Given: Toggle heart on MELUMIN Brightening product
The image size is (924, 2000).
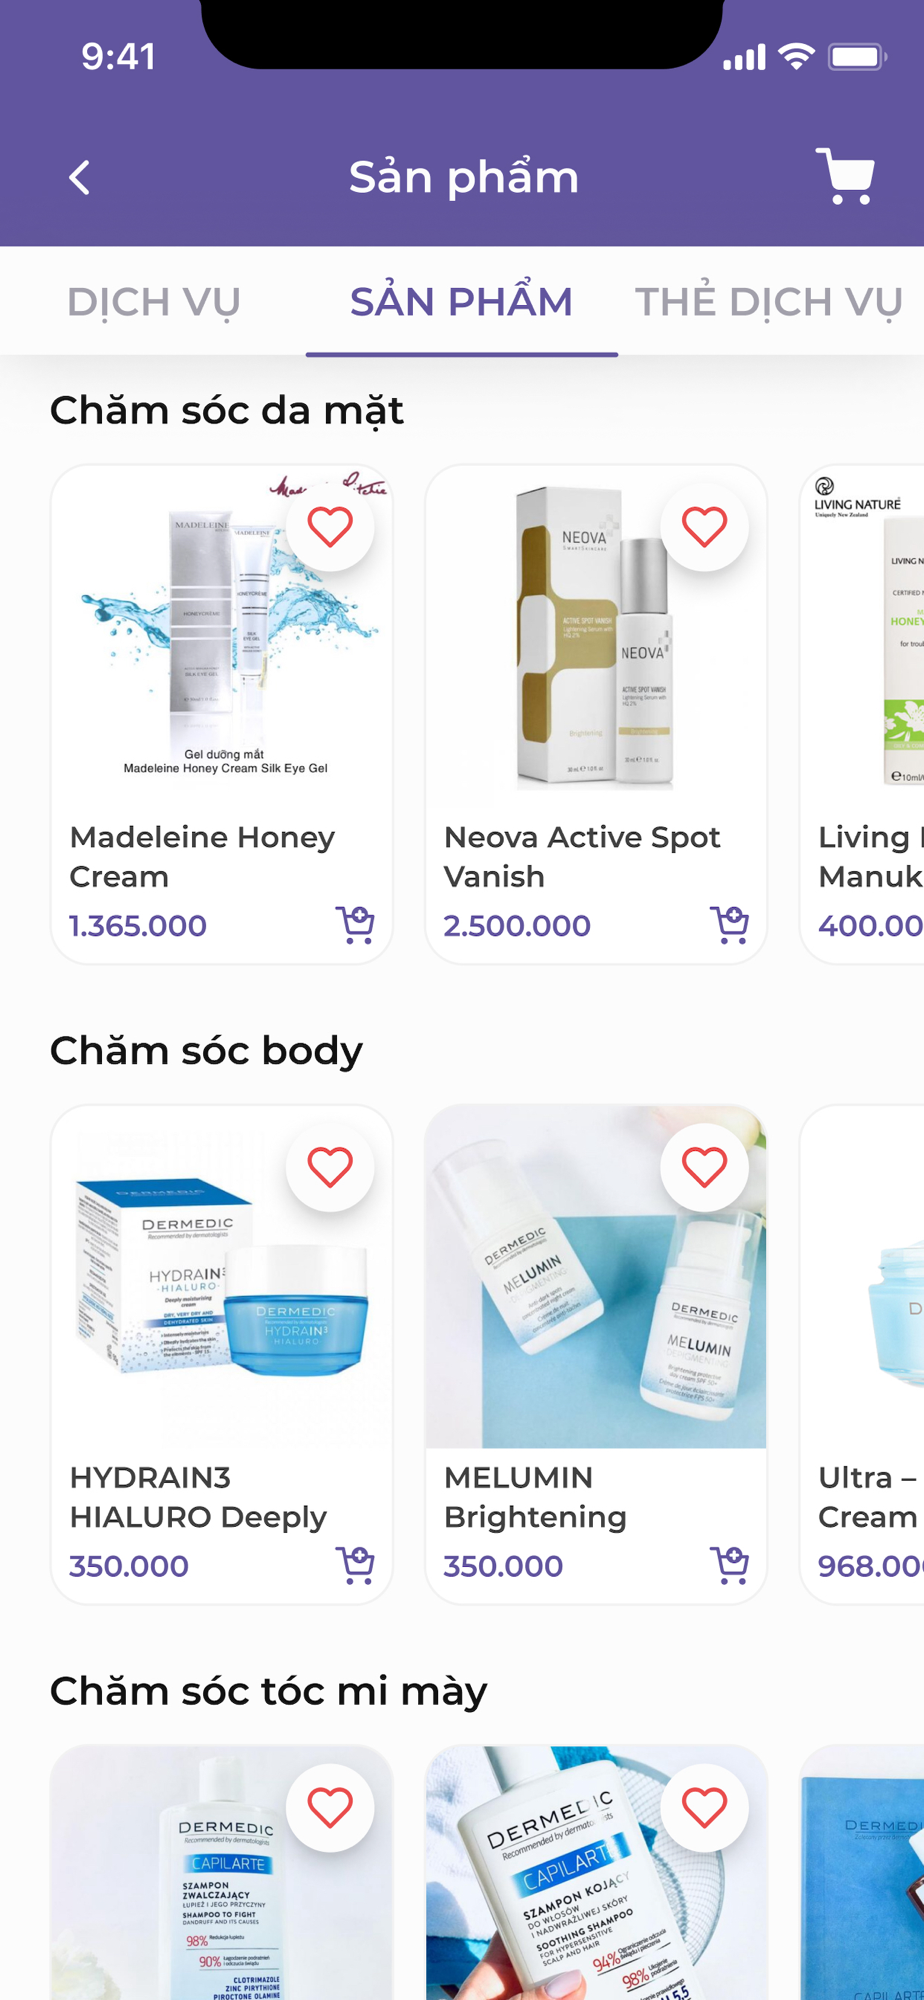Looking at the screenshot, I should (704, 1167).
